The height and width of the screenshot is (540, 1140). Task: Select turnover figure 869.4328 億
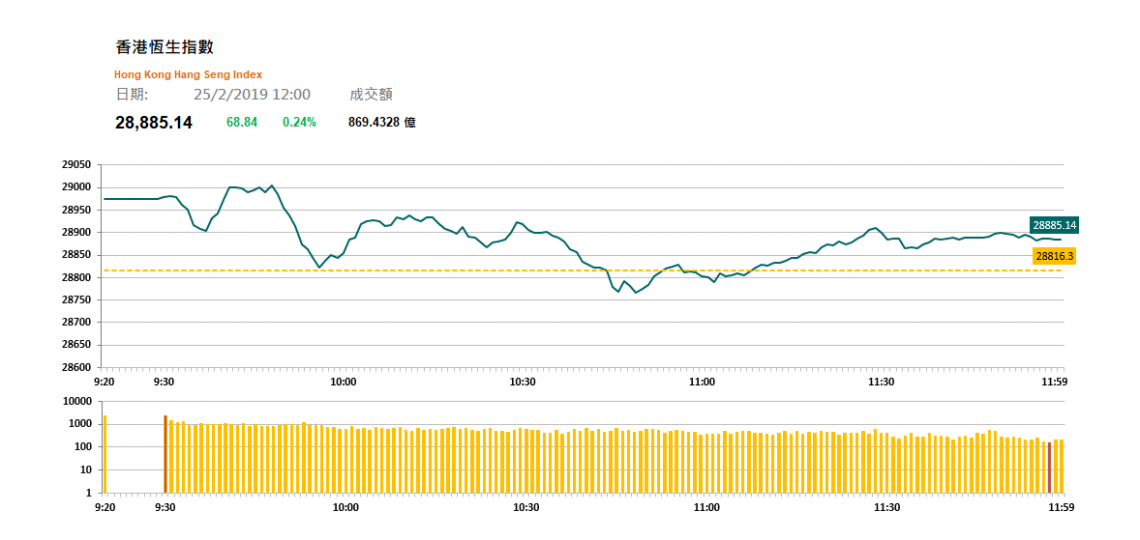tap(382, 123)
